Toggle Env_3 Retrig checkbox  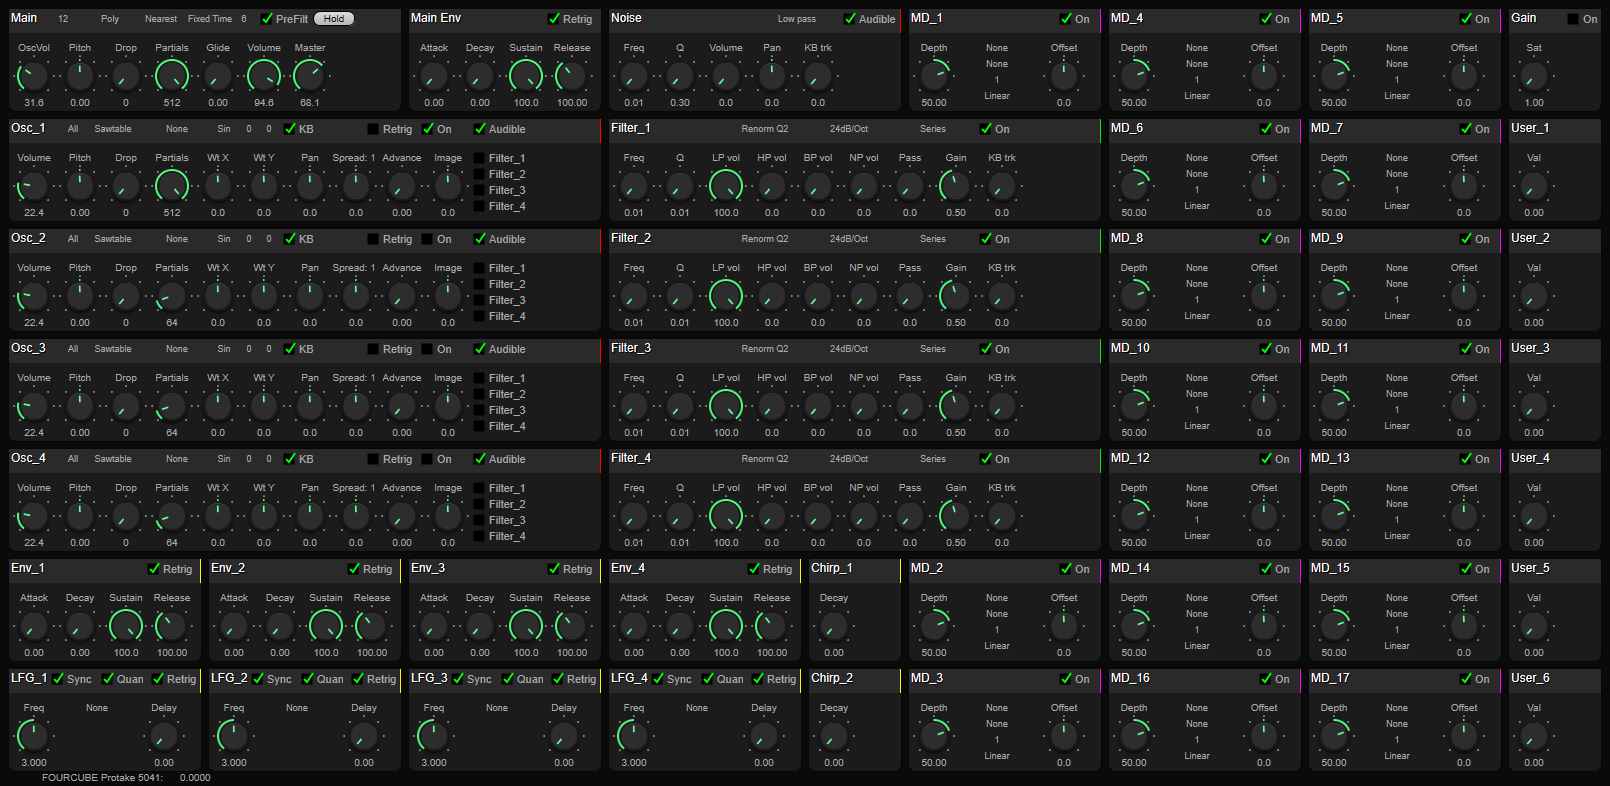point(554,569)
